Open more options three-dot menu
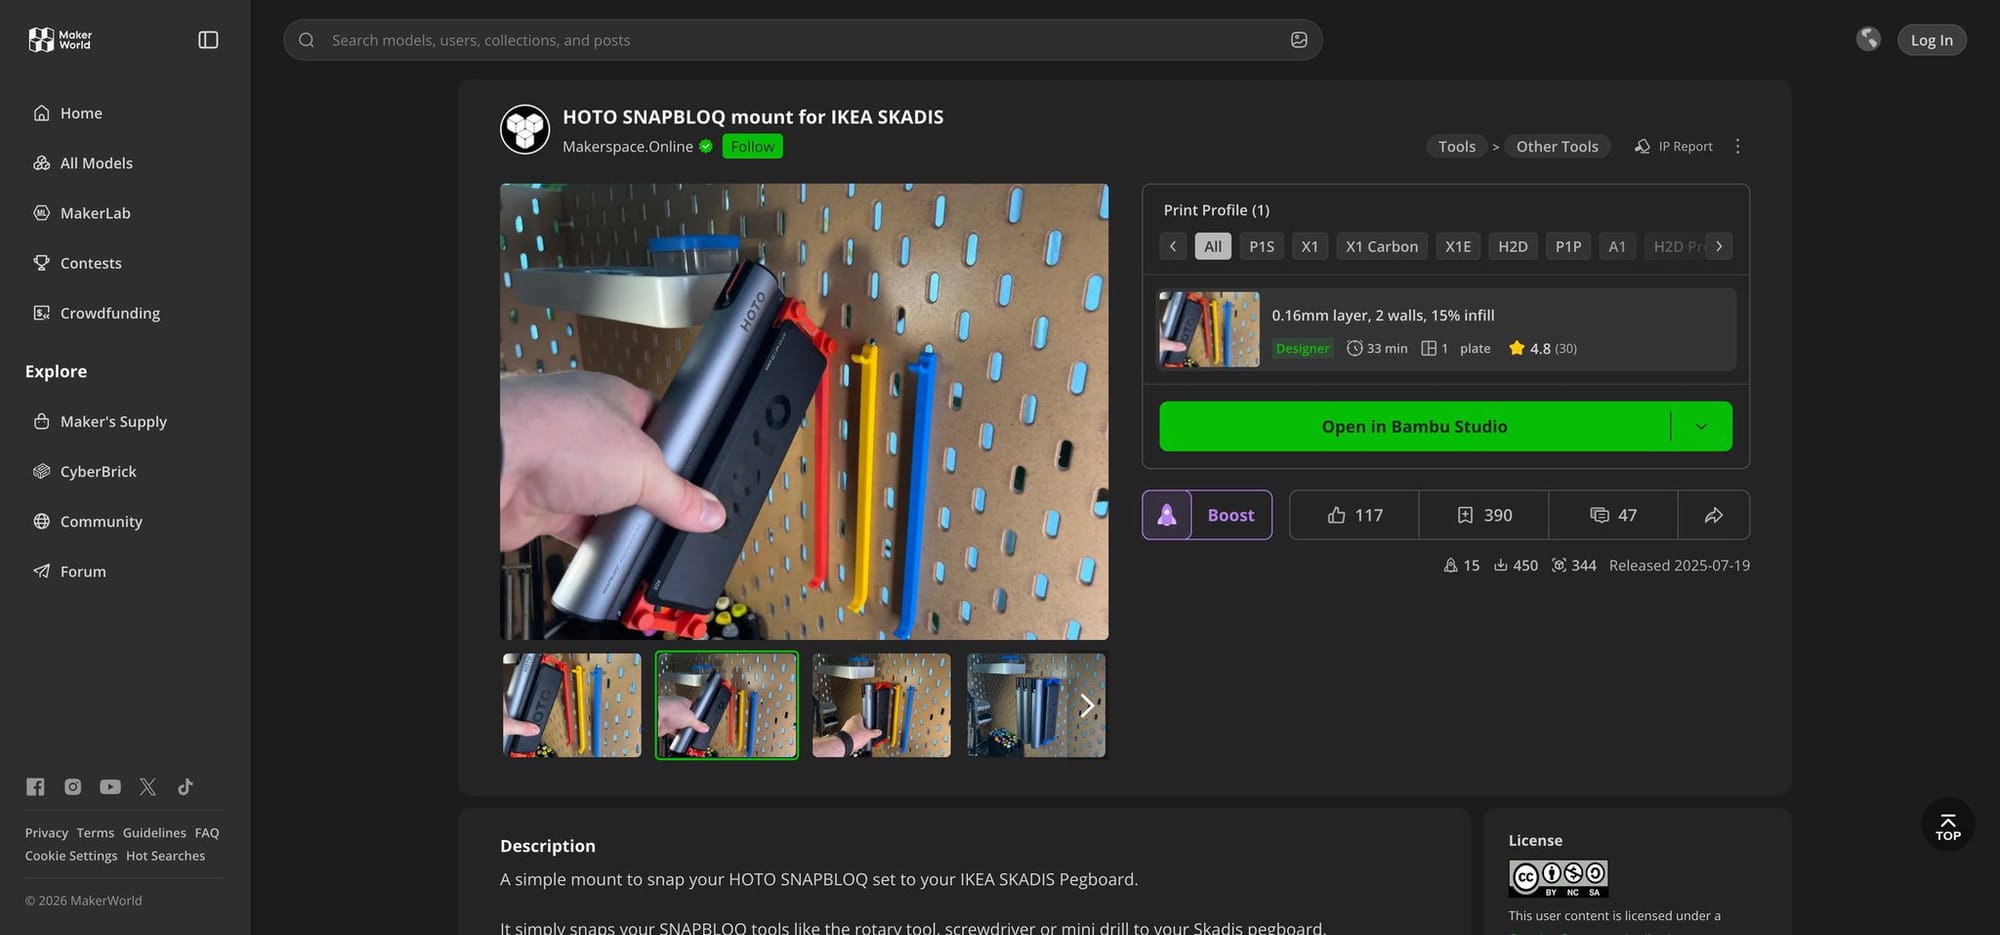The height and width of the screenshot is (935, 2000). tap(1738, 146)
